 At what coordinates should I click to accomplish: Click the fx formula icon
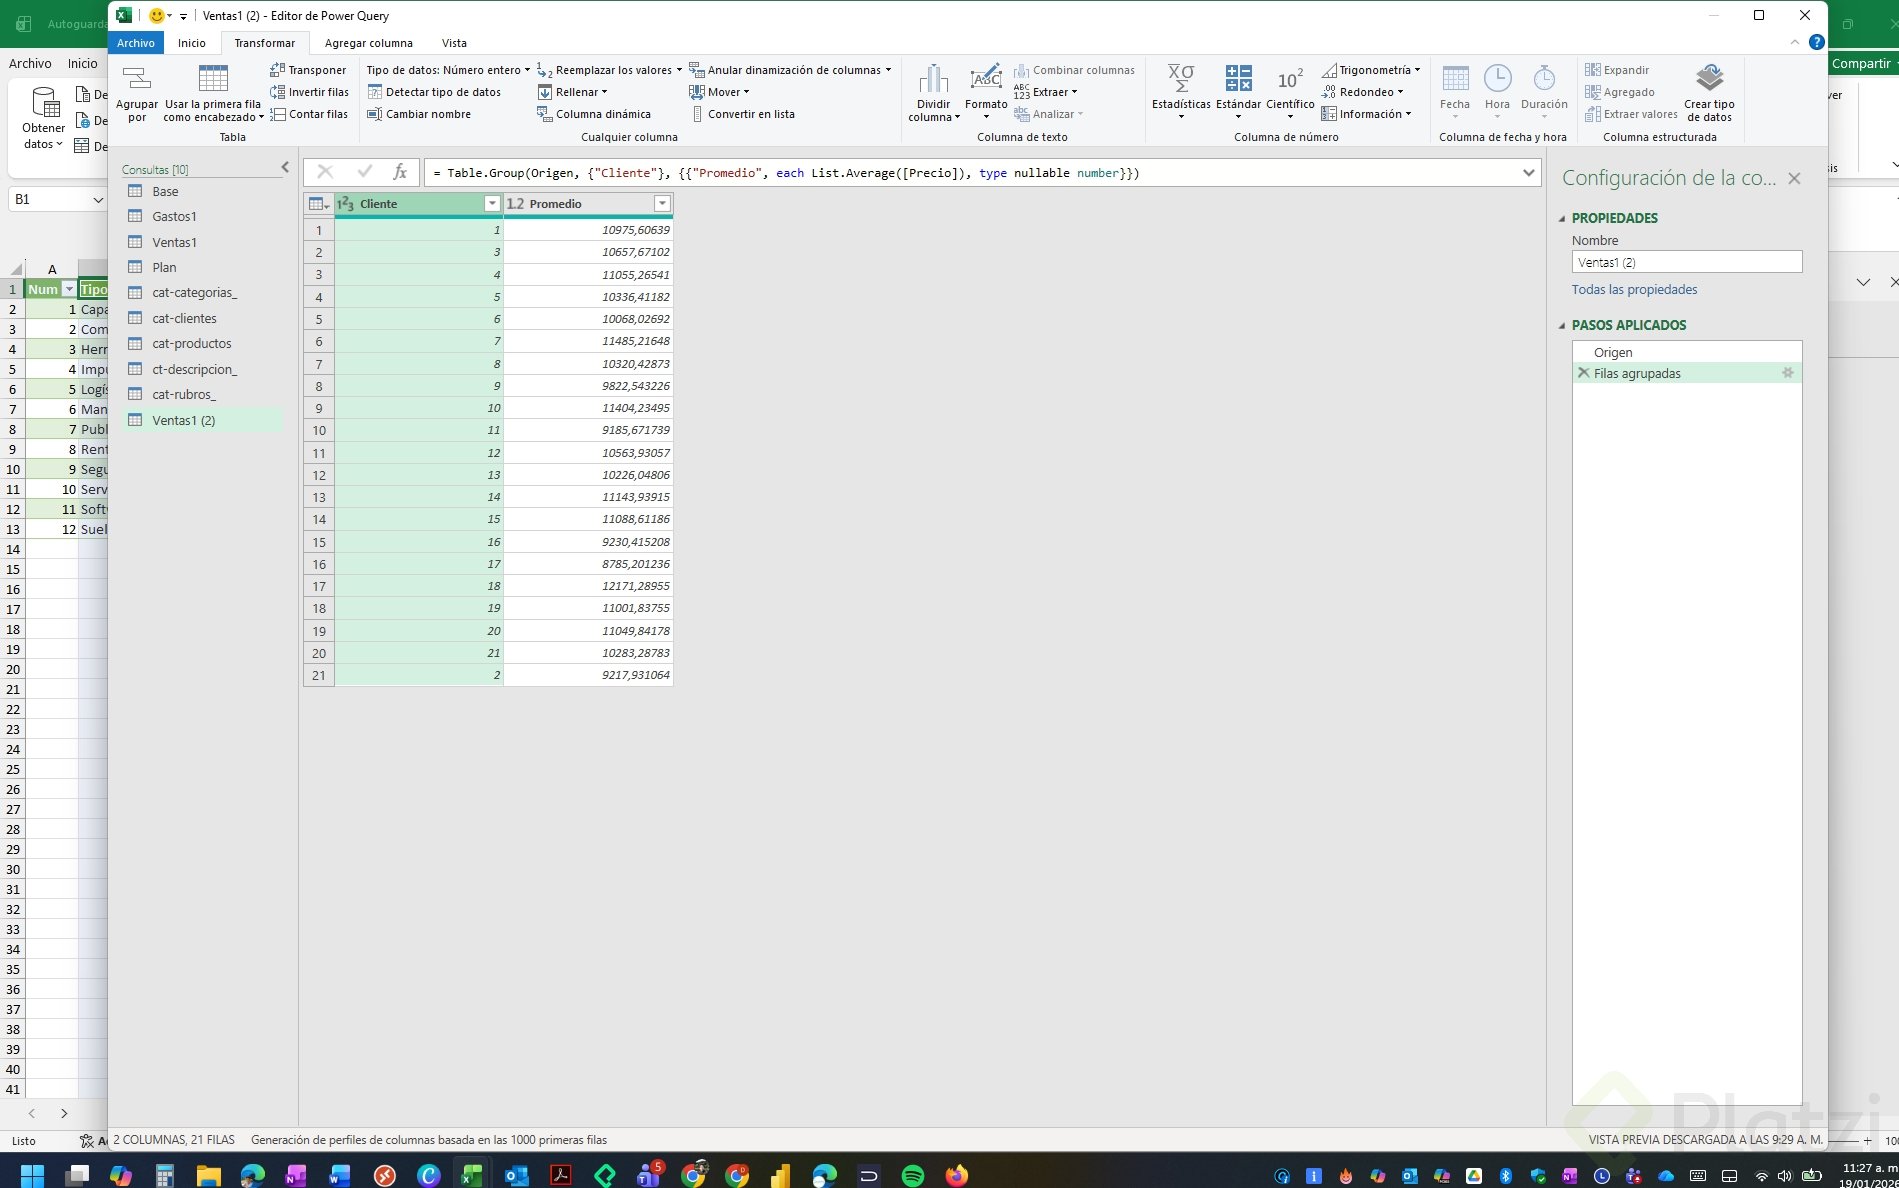coord(400,172)
